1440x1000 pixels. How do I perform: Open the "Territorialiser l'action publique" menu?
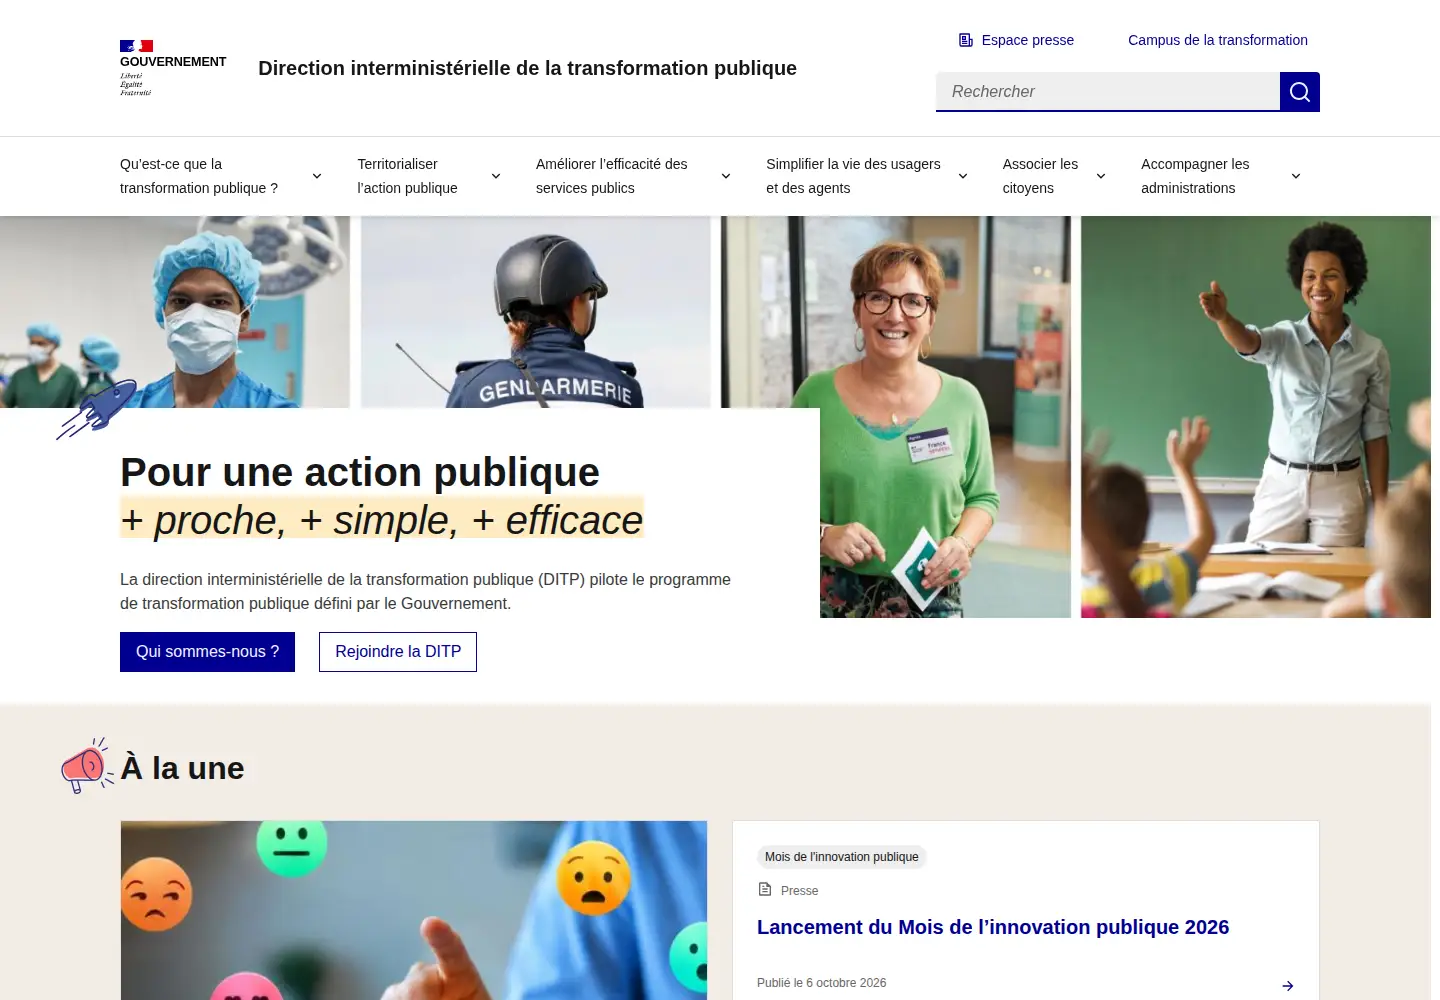[429, 176]
